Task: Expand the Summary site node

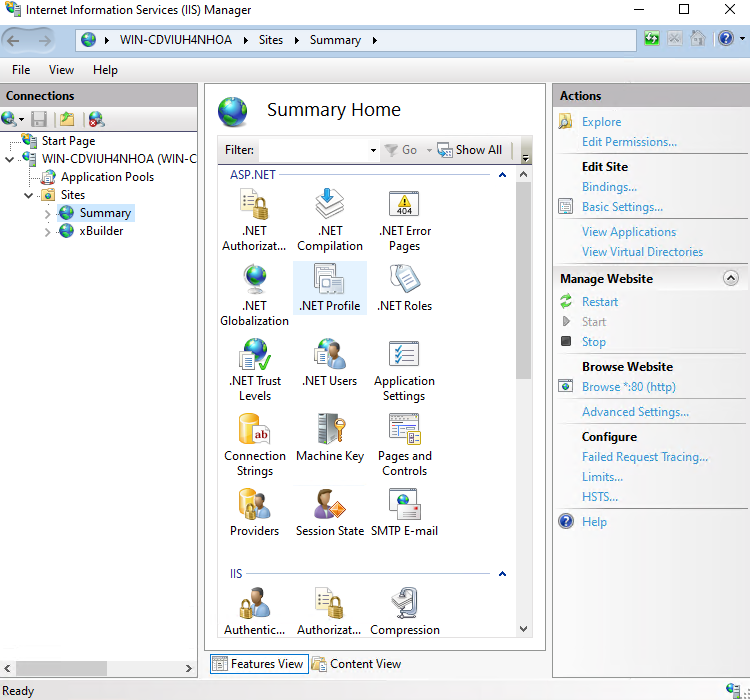Action: (x=47, y=214)
